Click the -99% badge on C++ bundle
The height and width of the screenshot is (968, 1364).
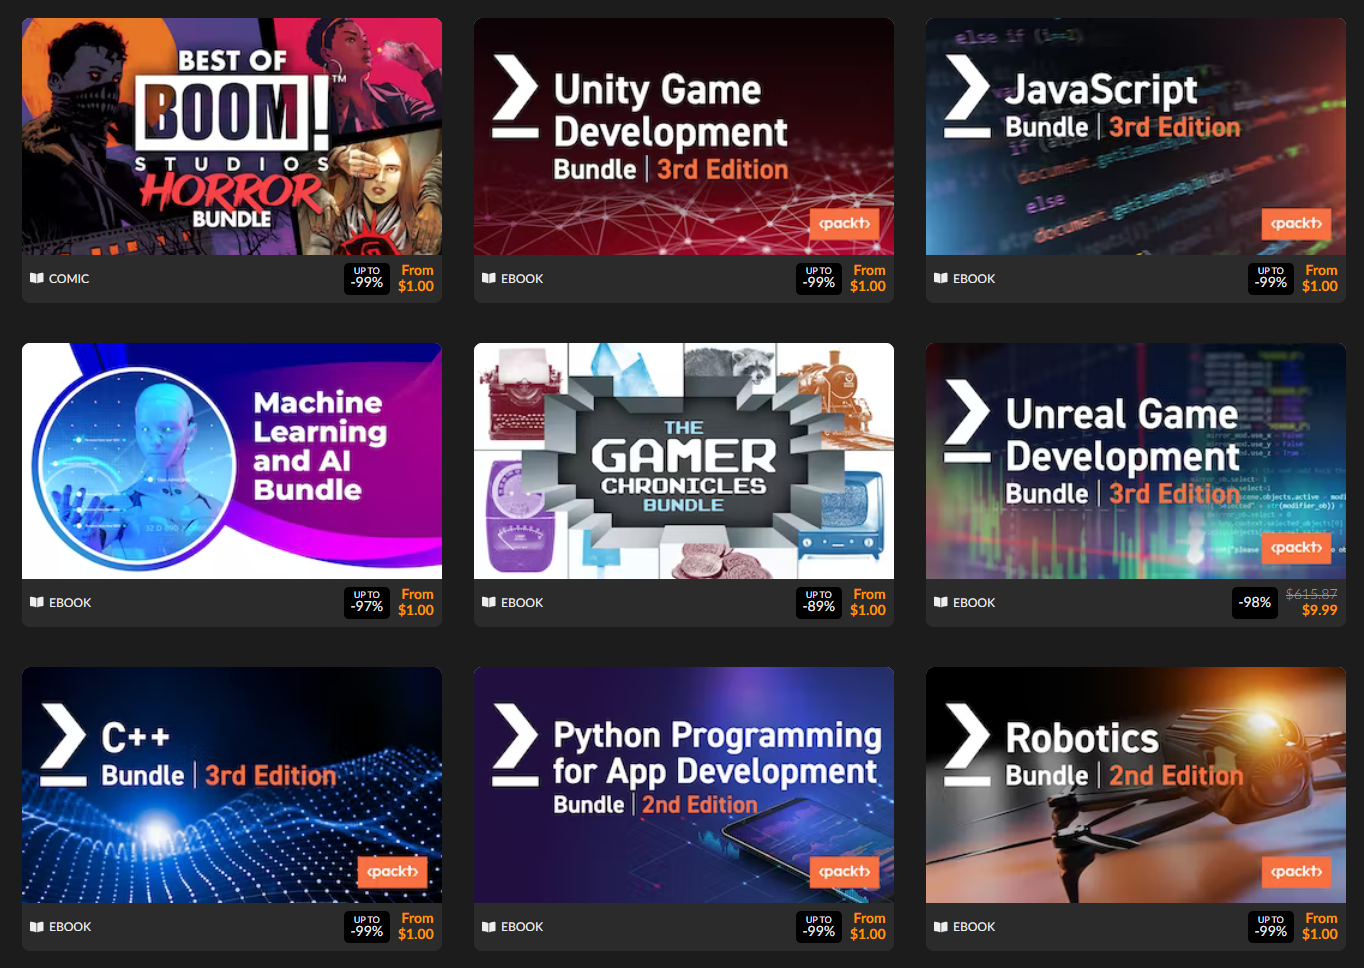point(367,927)
